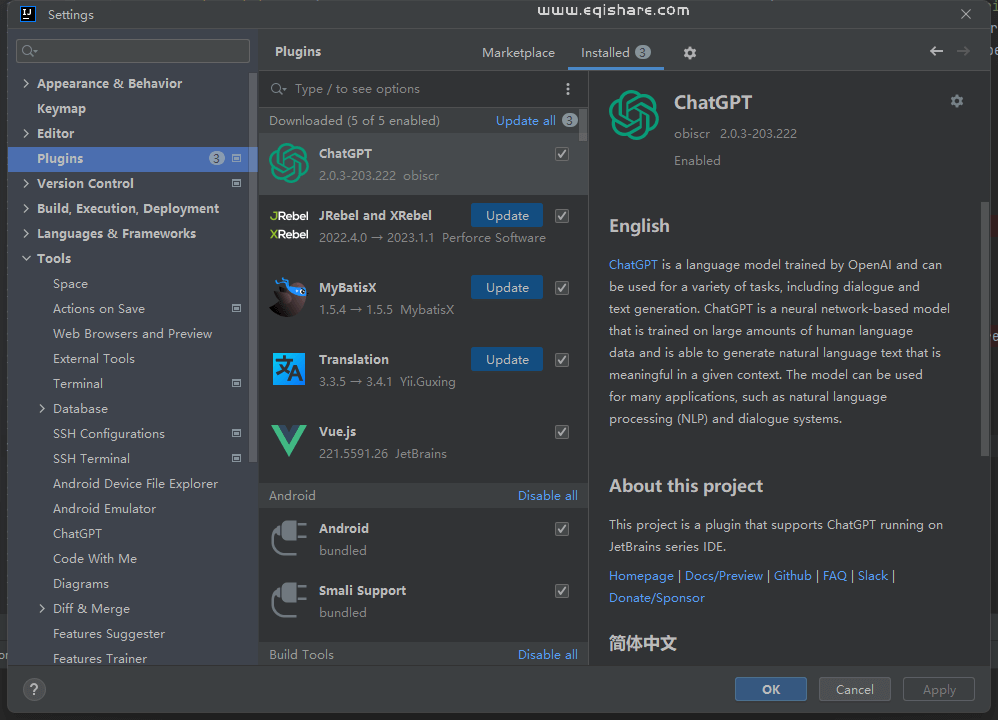The width and height of the screenshot is (998, 720).
Task: Toggle the Smali Support checkbox
Action: tap(562, 591)
